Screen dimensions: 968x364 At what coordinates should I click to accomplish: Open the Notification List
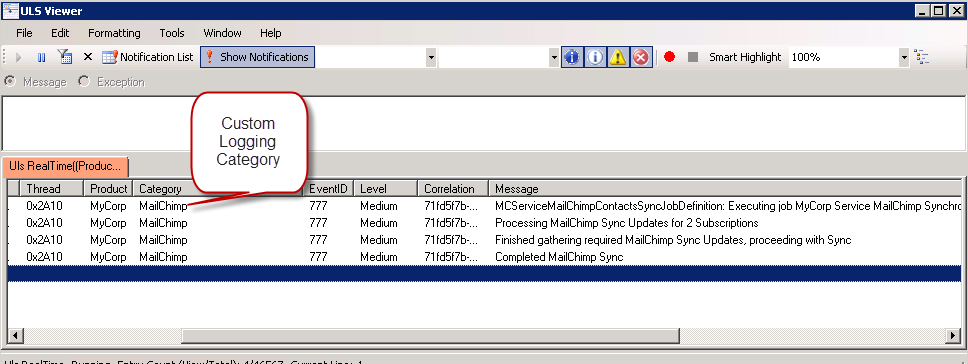(x=148, y=57)
